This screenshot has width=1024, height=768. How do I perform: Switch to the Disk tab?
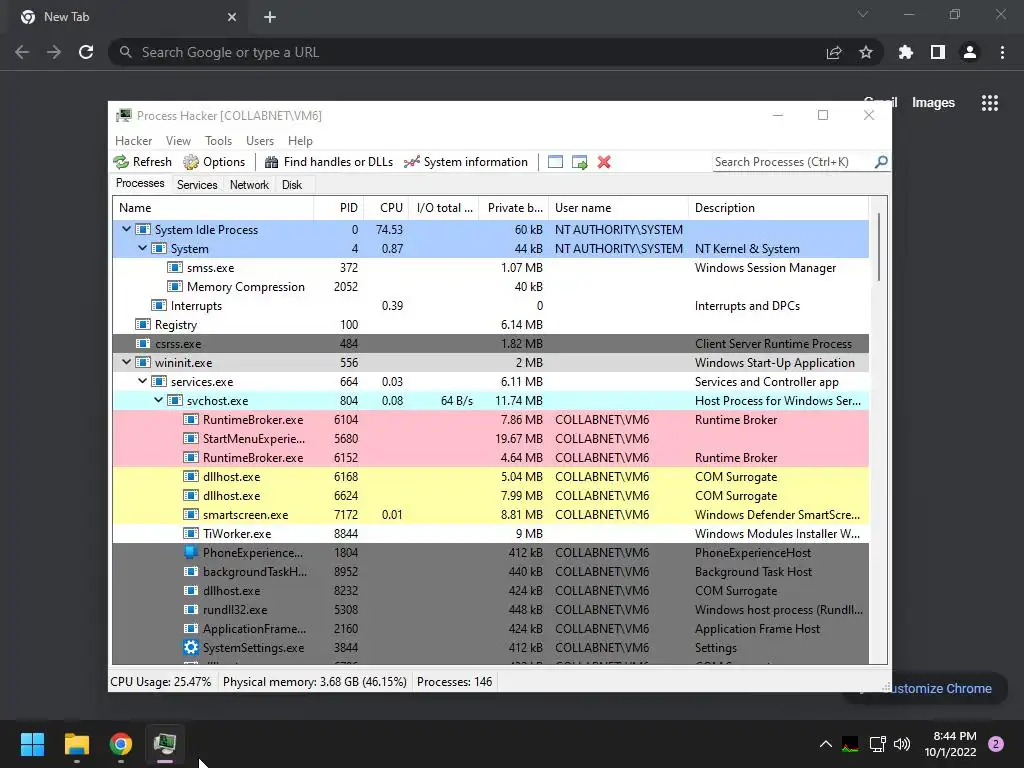click(292, 185)
